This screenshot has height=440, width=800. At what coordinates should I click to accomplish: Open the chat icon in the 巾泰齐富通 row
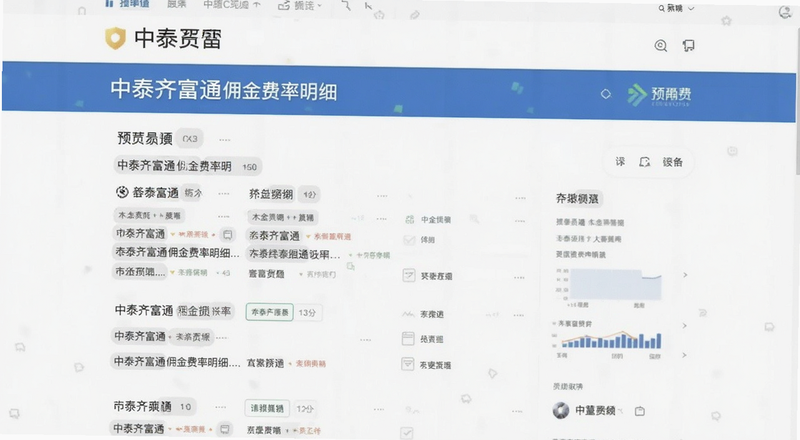pos(228,234)
